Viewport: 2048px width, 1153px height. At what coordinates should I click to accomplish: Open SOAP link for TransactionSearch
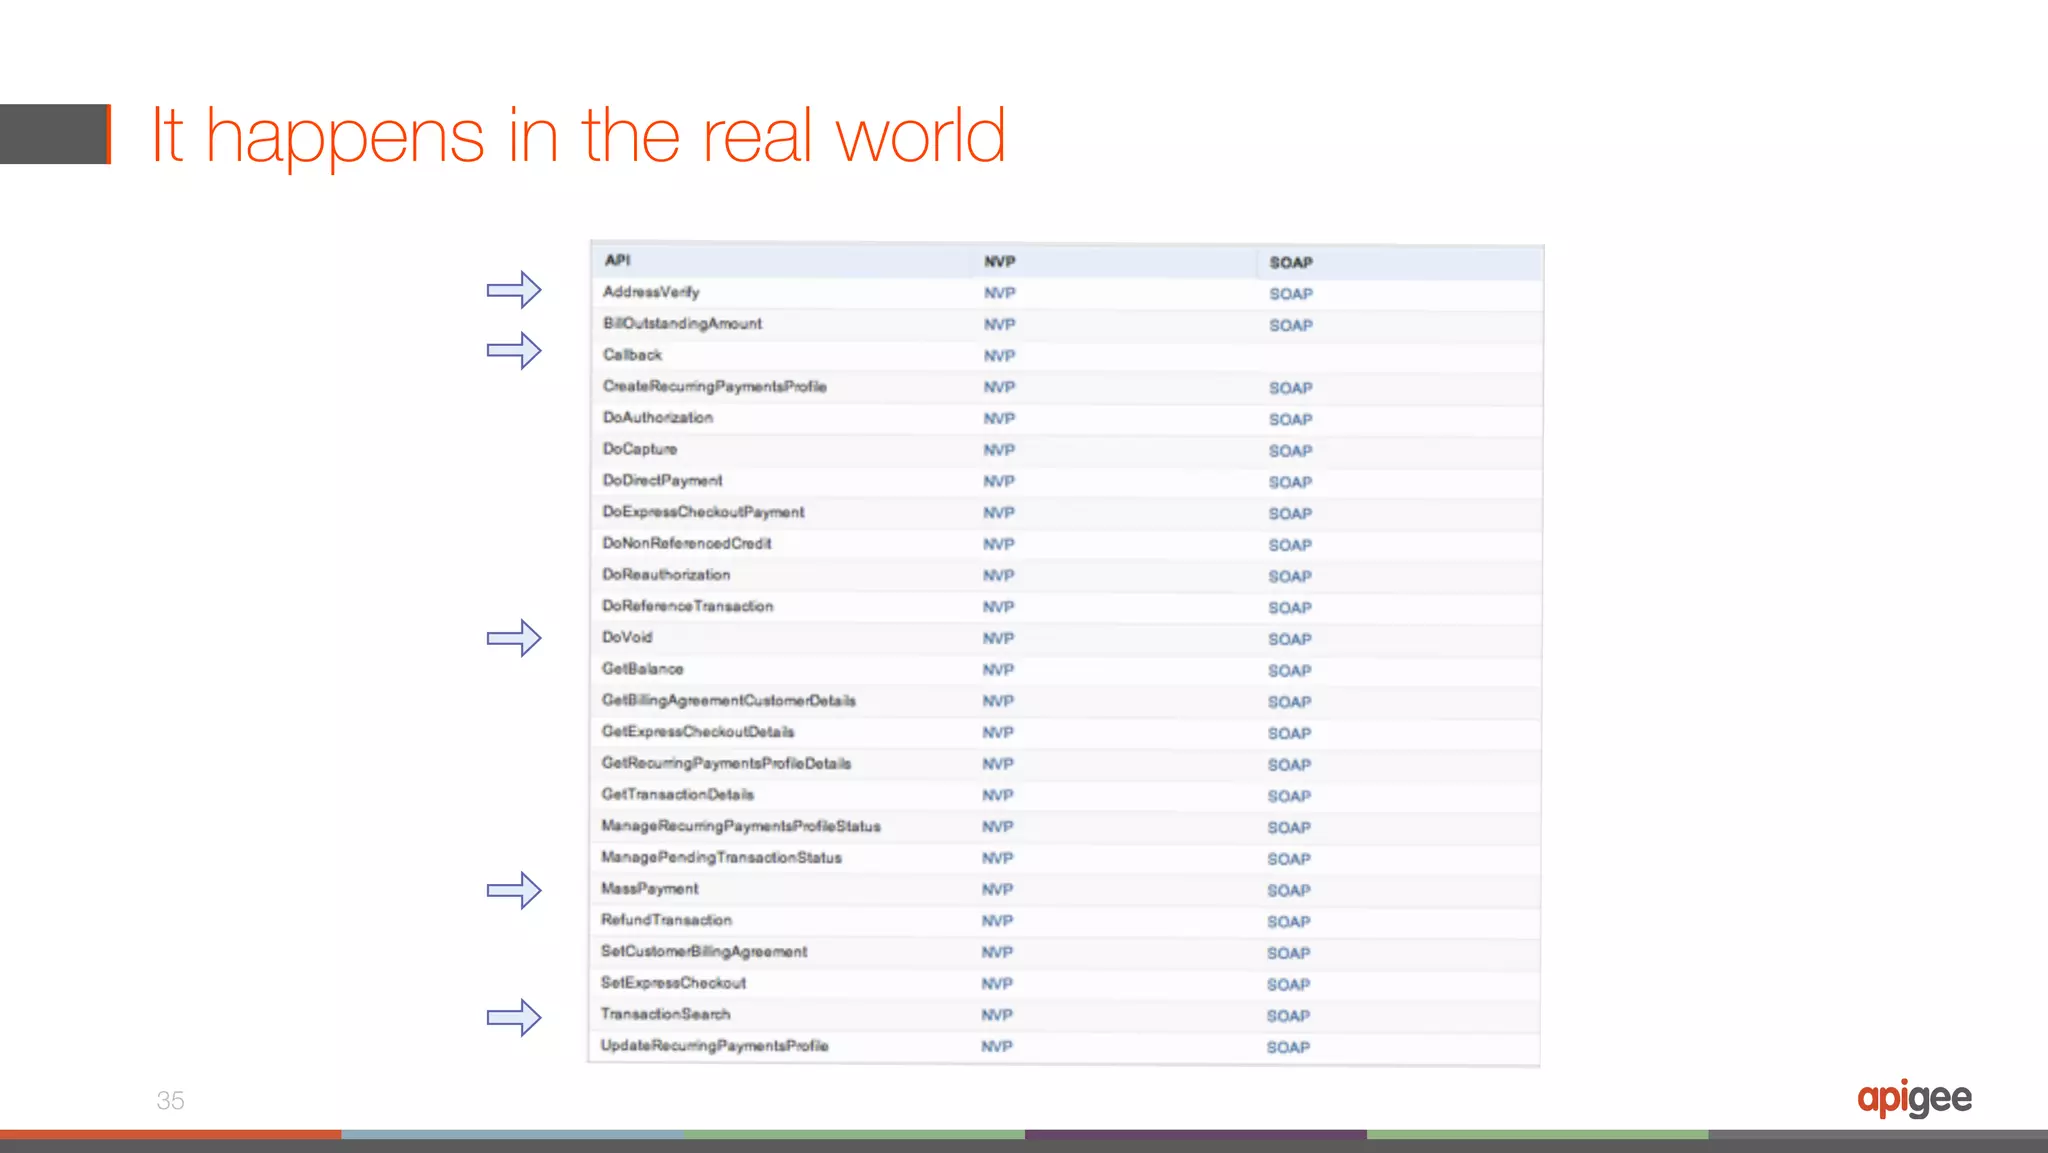point(1288,1016)
